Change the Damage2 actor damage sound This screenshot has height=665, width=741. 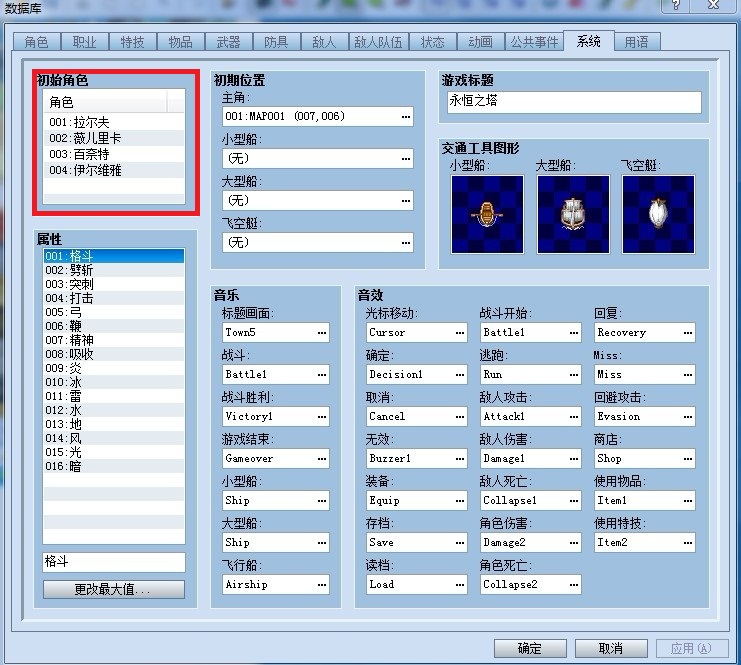click(531, 542)
